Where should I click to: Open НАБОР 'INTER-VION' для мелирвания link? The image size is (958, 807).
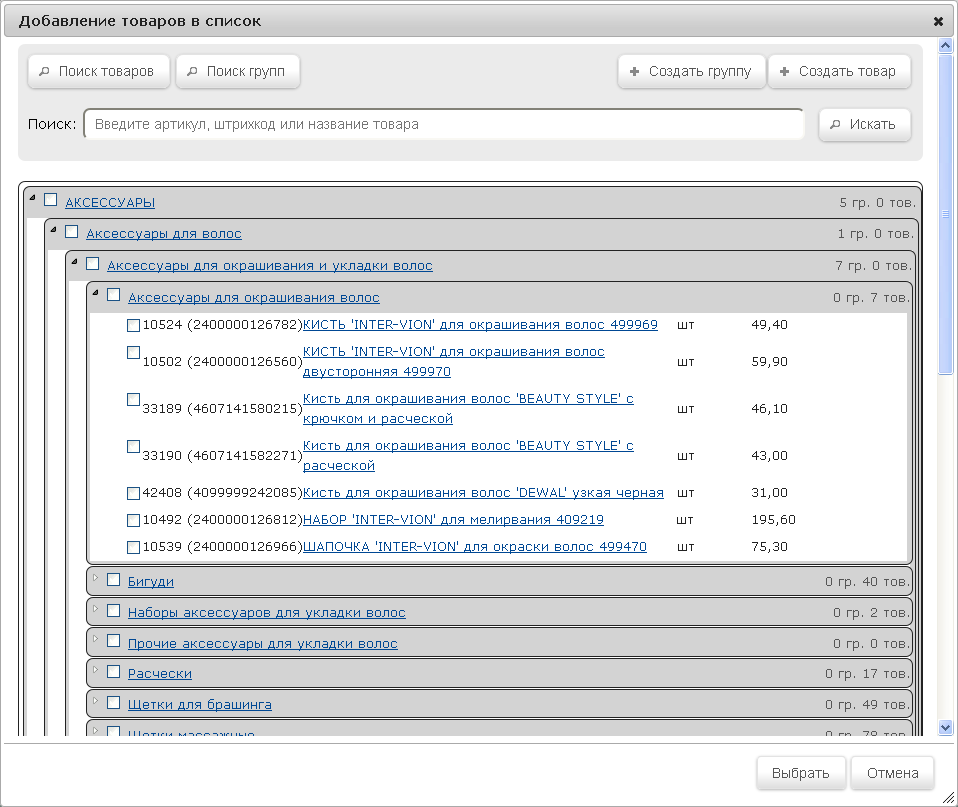point(453,520)
